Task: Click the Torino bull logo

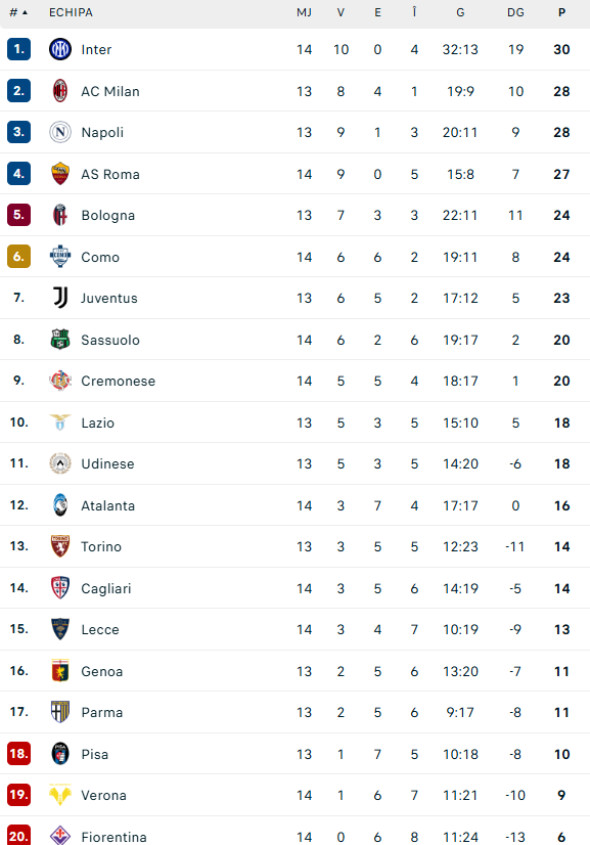Action: tap(59, 547)
